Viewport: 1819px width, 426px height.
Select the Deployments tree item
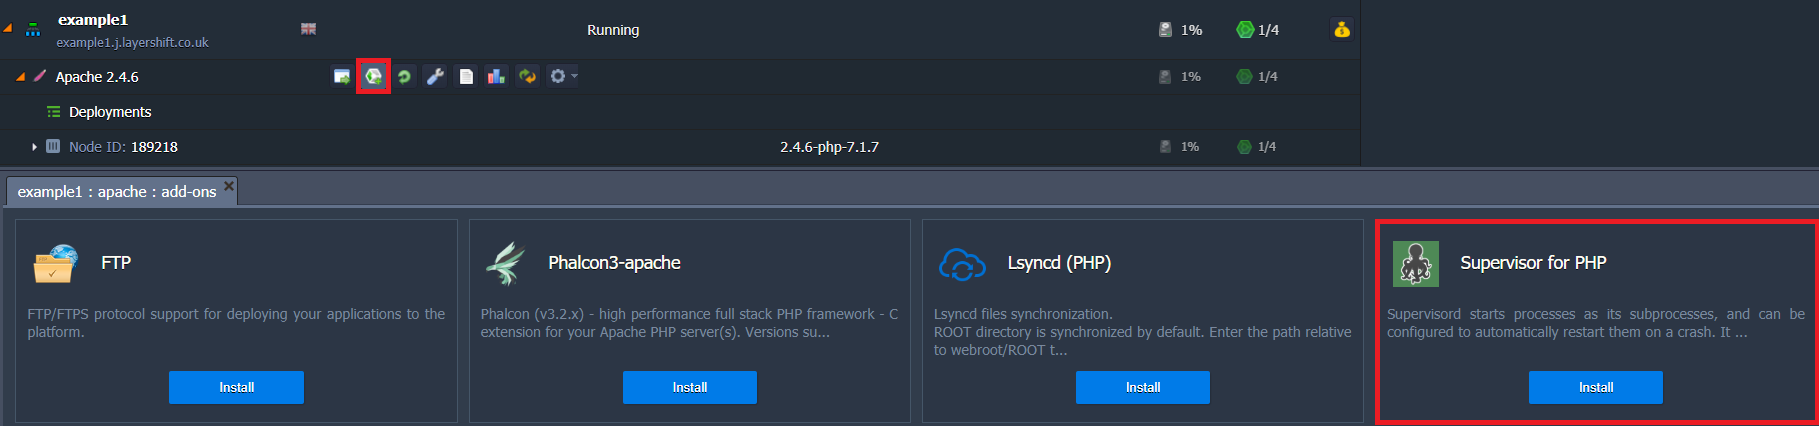point(110,112)
